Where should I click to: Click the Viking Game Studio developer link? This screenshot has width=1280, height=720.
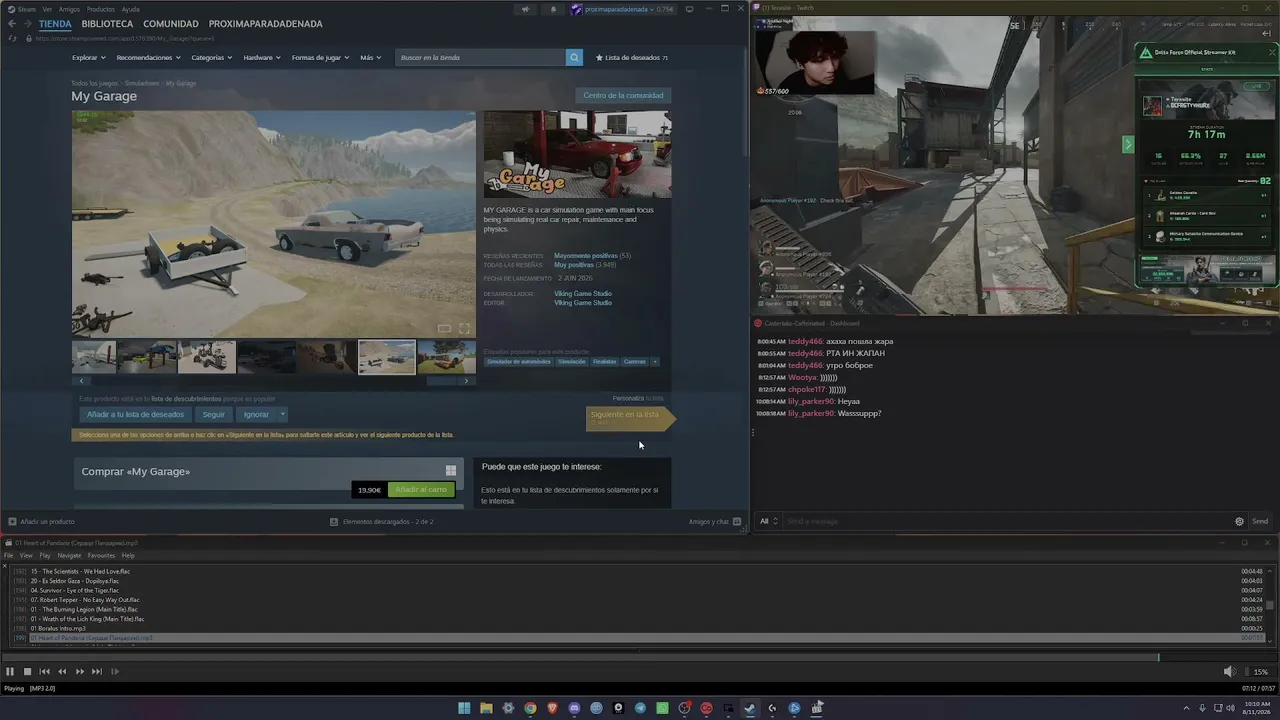tap(583, 294)
